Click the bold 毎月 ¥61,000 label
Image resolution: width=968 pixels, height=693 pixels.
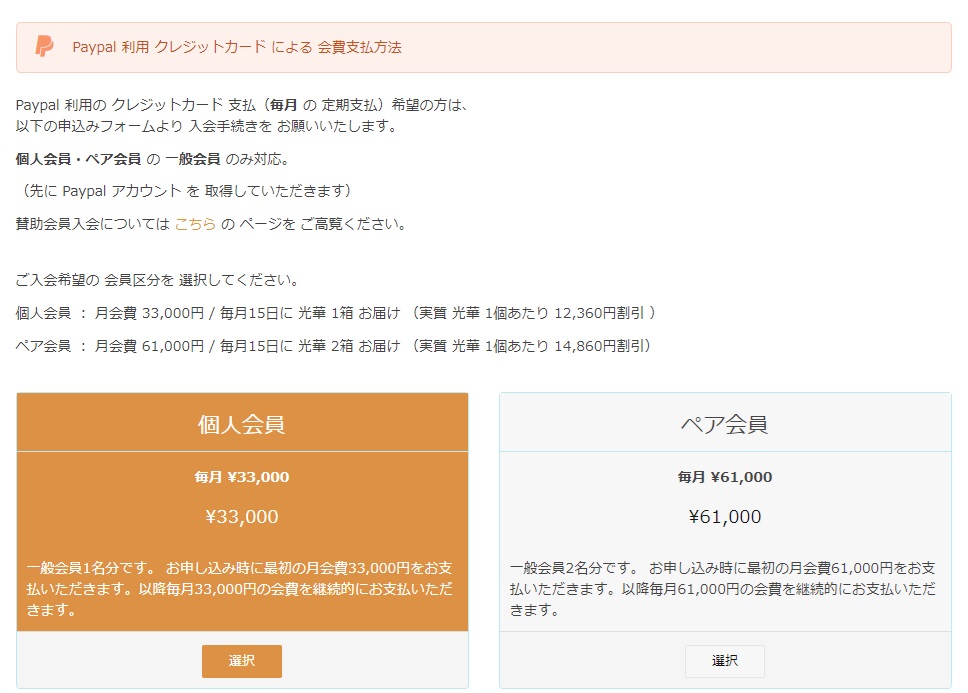click(x=724, y=477)
